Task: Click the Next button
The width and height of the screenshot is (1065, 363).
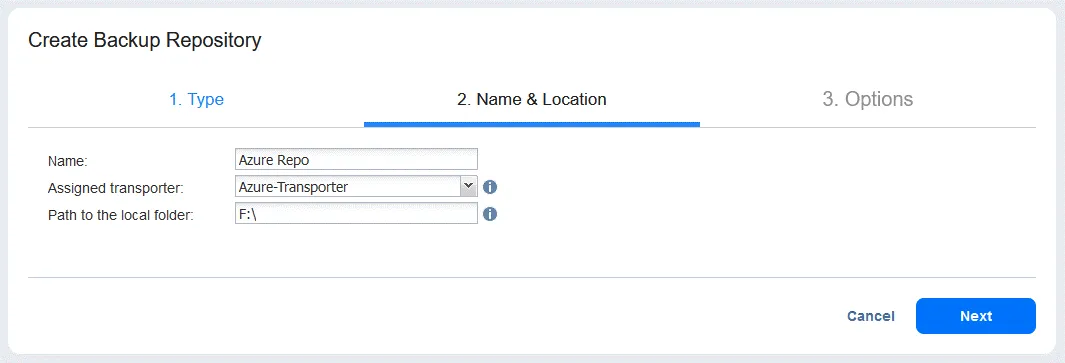Action: 975,316
